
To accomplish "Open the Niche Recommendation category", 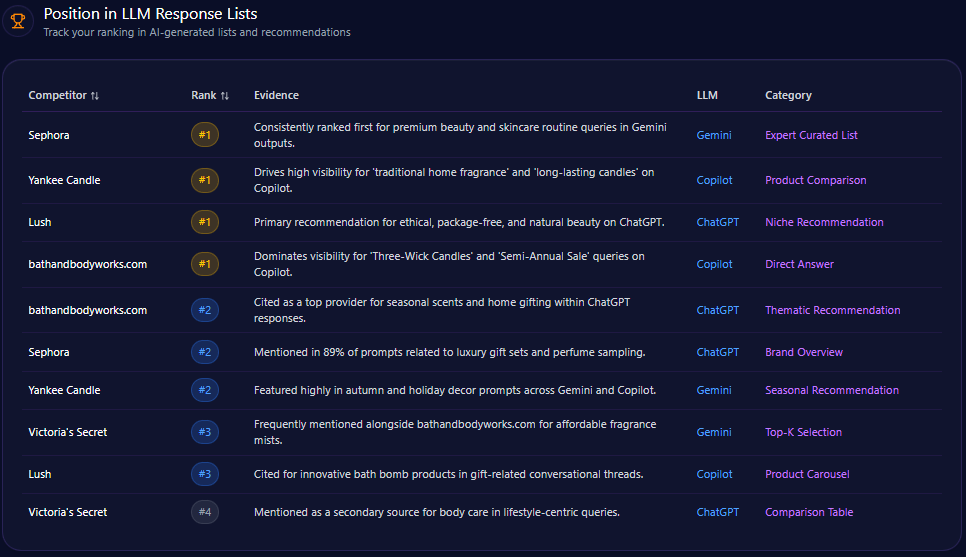I will tap(824, 222).
